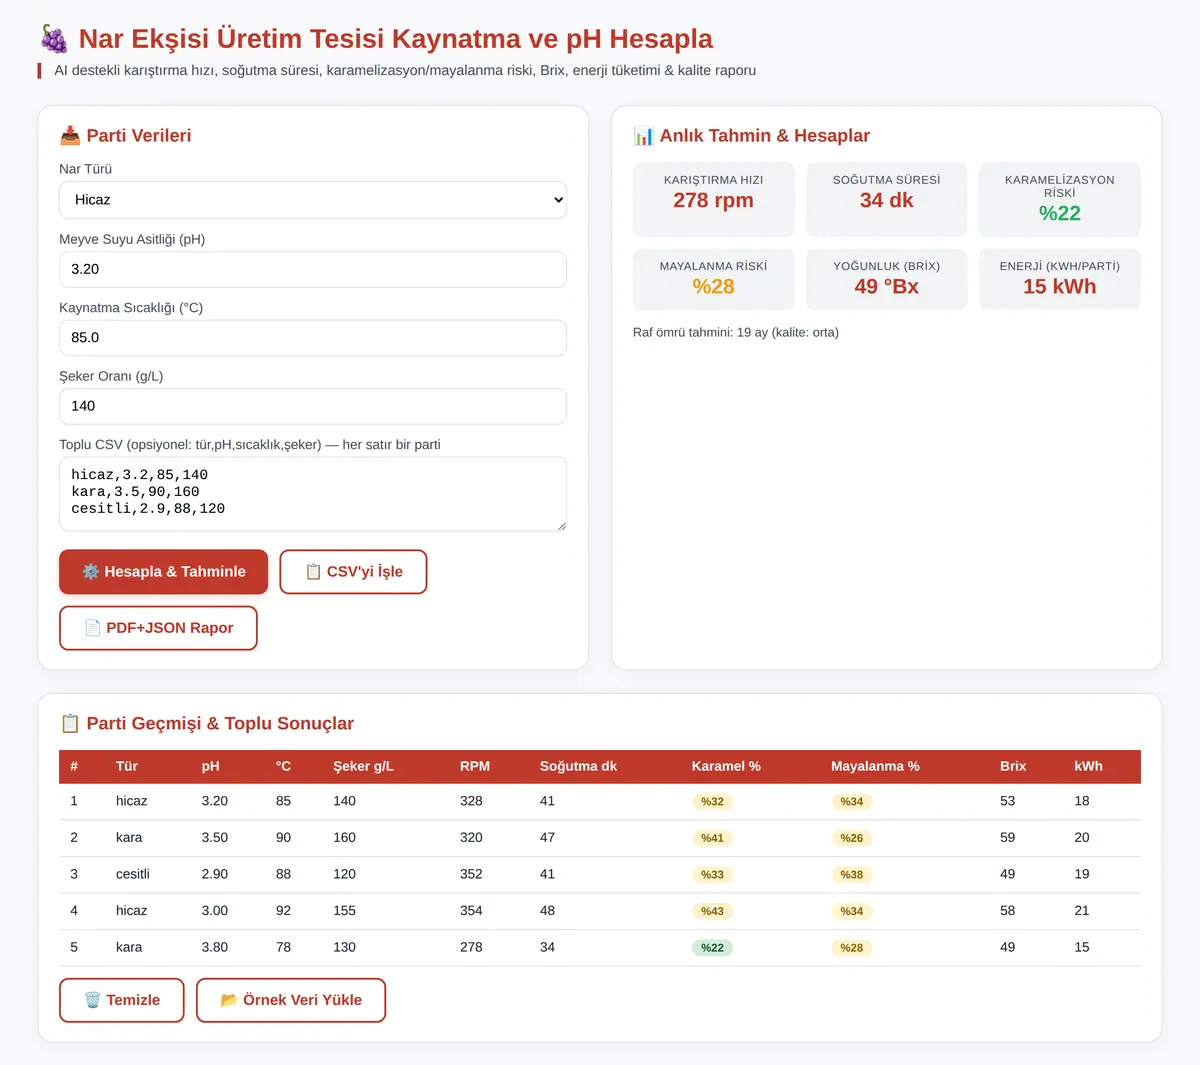Click the 'Brix' column header
The width and height of the screenshot is (1200, 1065).
pyautogui.click(x=1013, y=767)
